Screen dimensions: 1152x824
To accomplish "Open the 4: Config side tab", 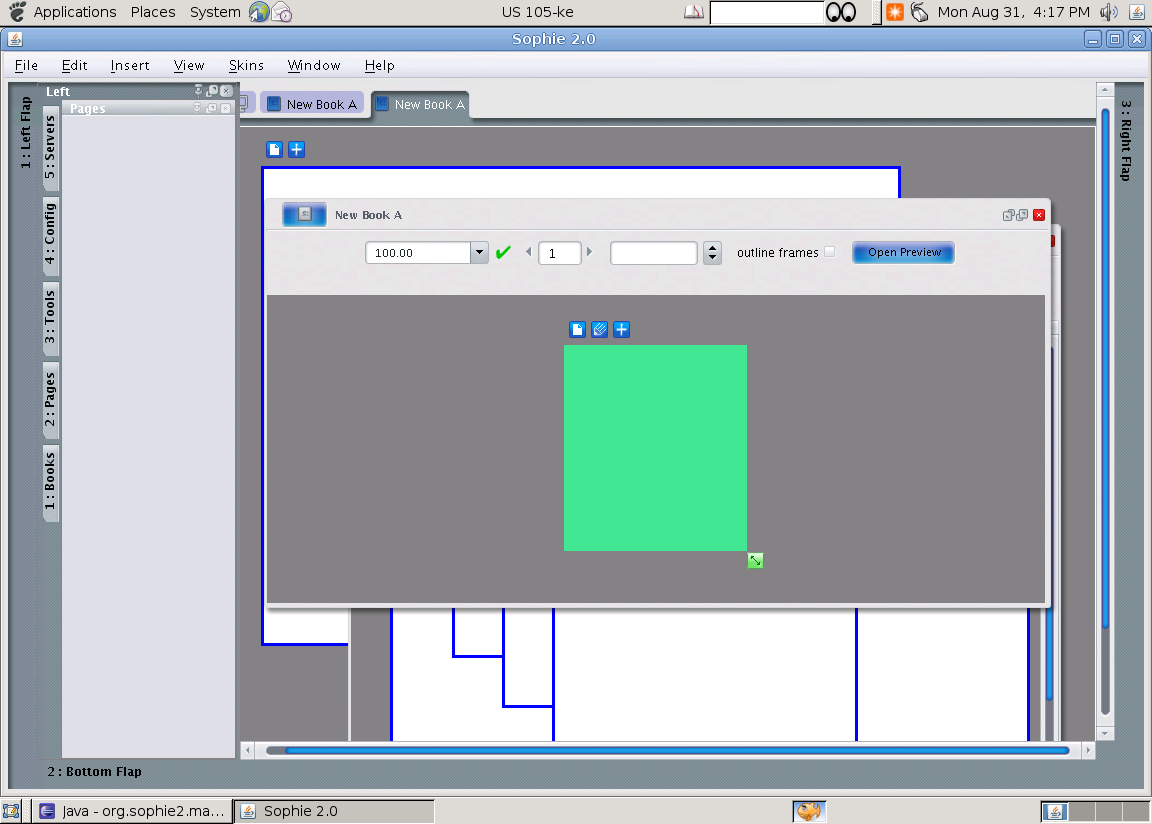I will (x=50, y=234).
